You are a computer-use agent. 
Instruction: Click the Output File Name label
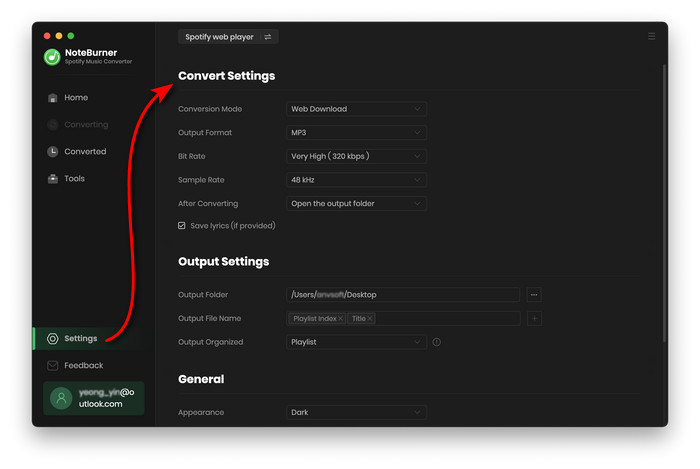209,318
